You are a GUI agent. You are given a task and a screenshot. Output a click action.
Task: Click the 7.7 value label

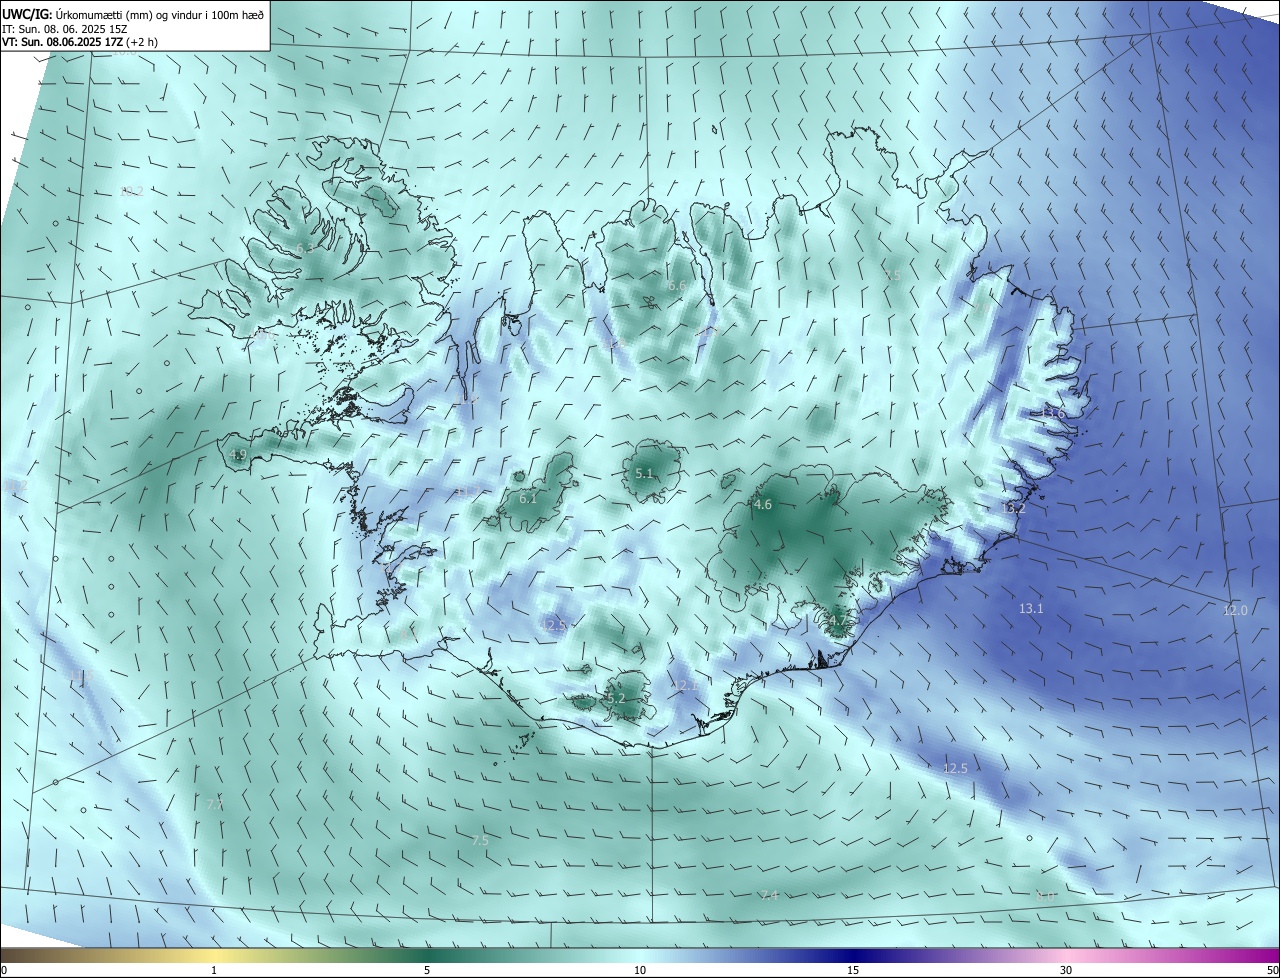[214, 805]
